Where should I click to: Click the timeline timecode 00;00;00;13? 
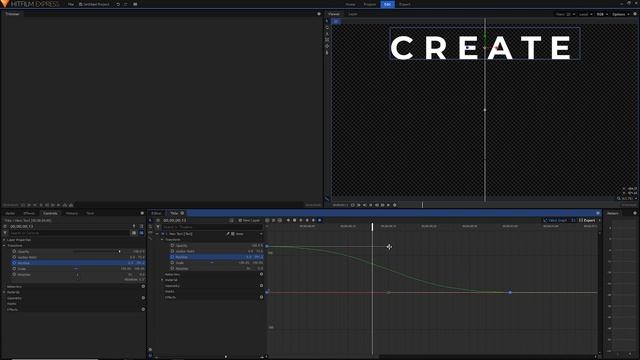click(175, 220)
